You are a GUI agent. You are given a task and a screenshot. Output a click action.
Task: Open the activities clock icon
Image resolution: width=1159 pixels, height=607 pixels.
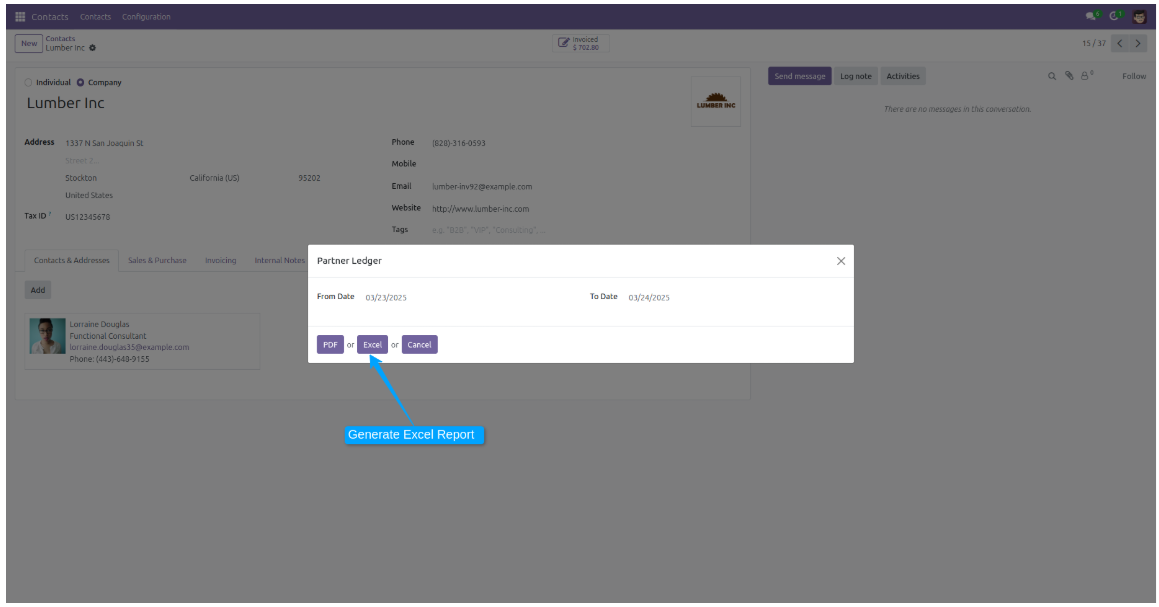pos(1115,16)
